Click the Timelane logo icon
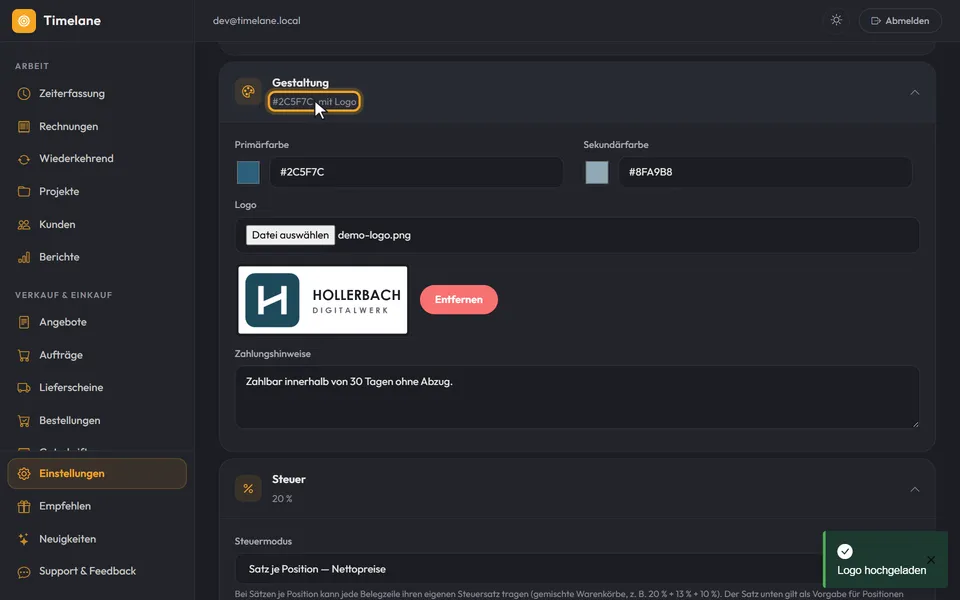 coord(24,21)
